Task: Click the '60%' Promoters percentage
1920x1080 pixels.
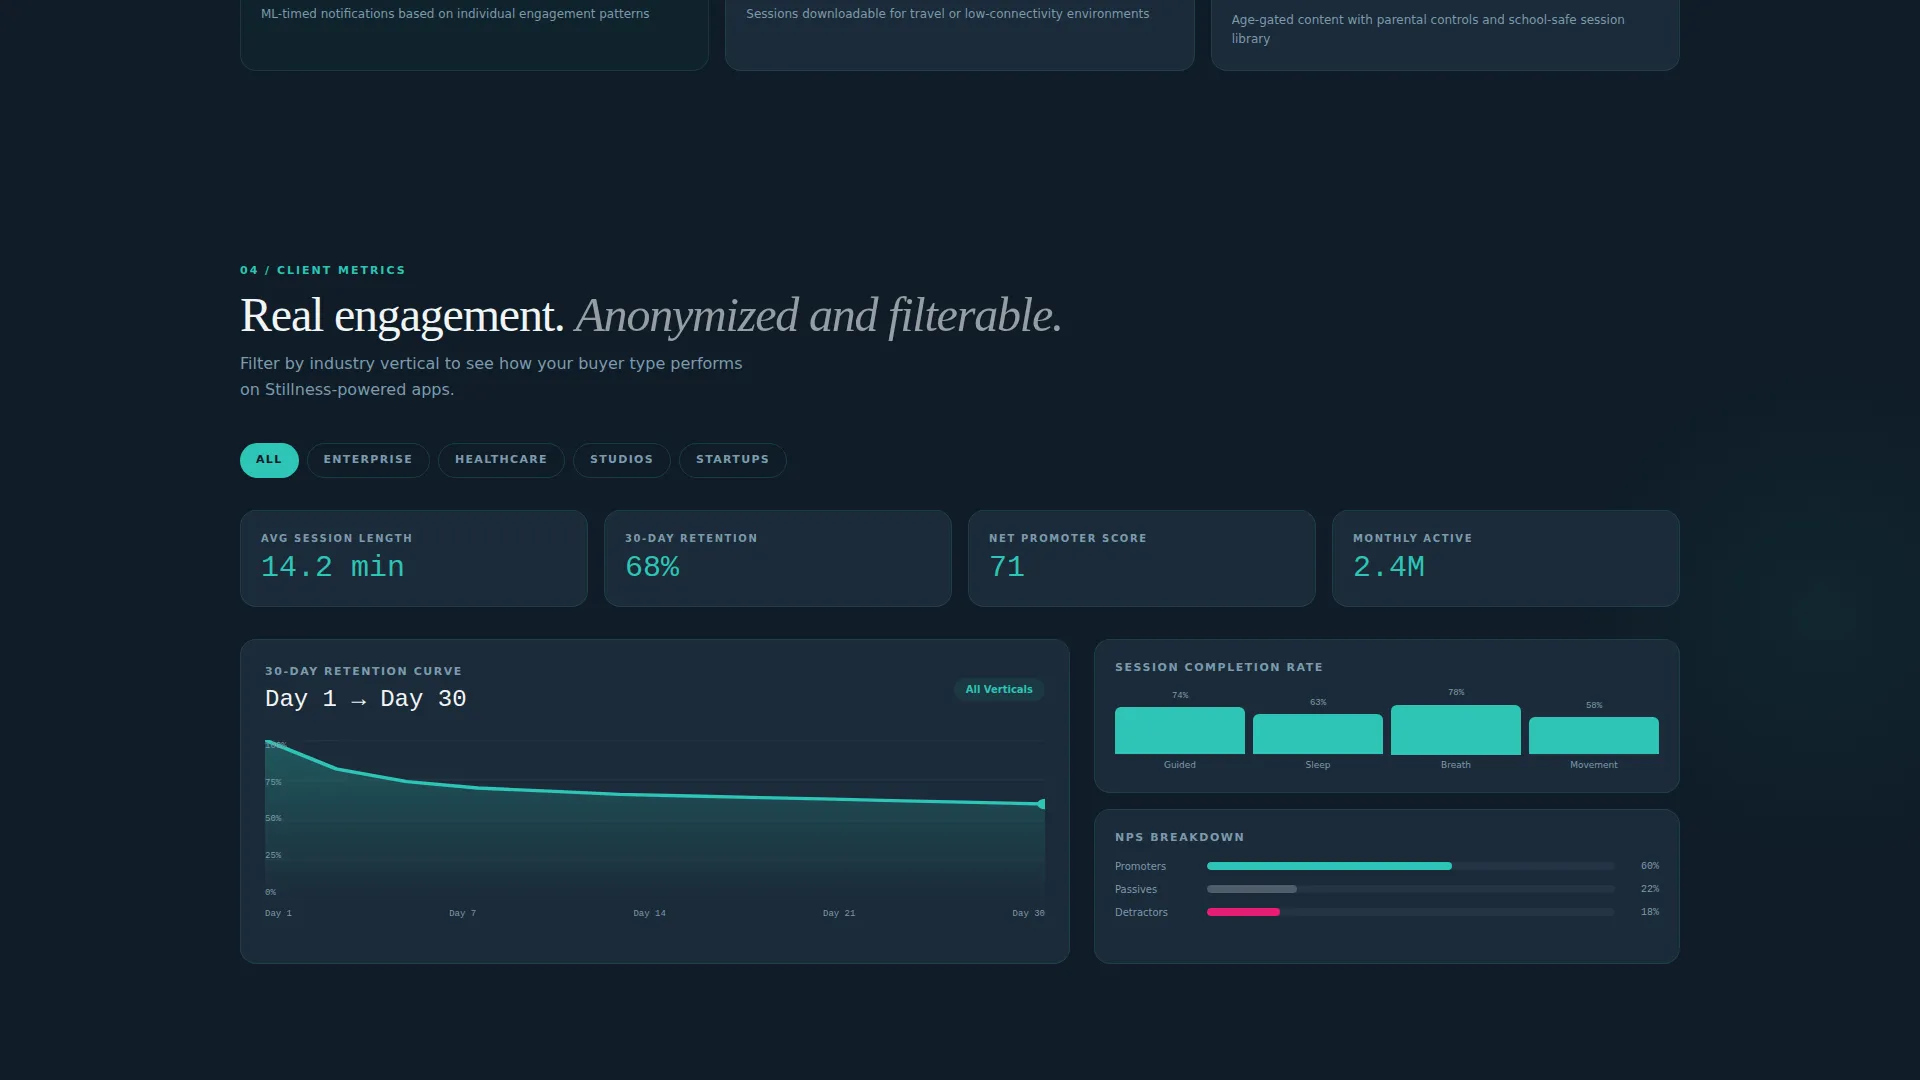Action: click(x=1649, y=866)
